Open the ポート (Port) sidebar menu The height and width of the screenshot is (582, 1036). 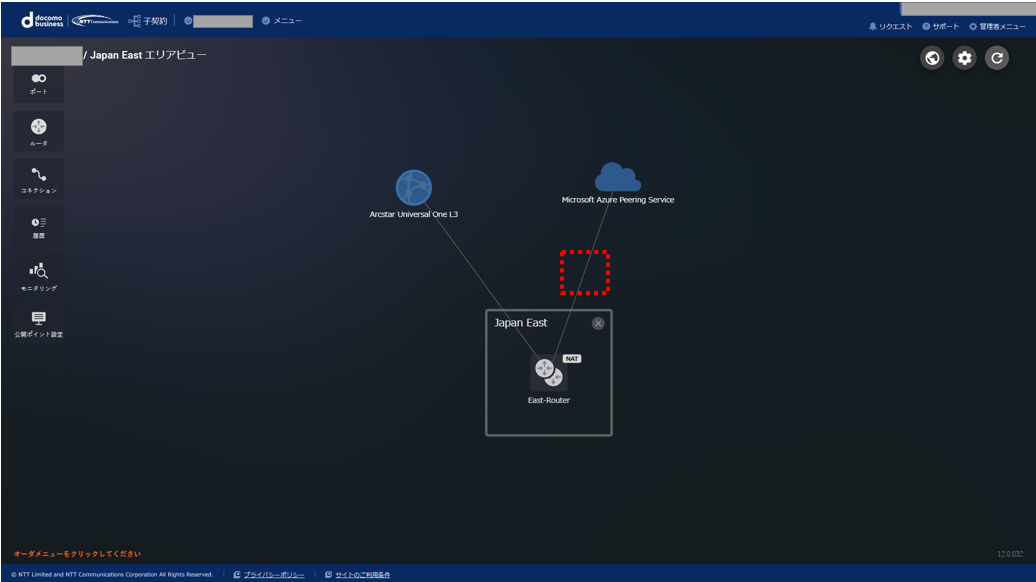point(38,84)
